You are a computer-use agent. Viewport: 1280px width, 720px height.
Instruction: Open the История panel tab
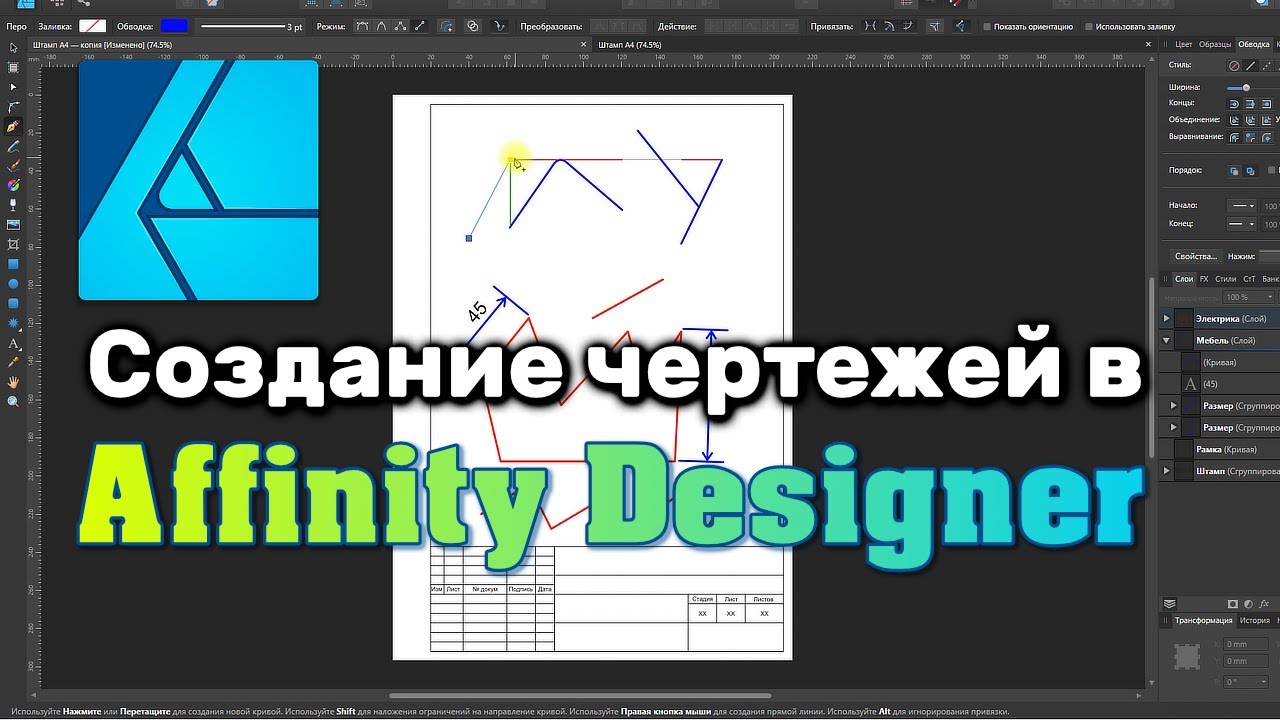click(1255, 621)
